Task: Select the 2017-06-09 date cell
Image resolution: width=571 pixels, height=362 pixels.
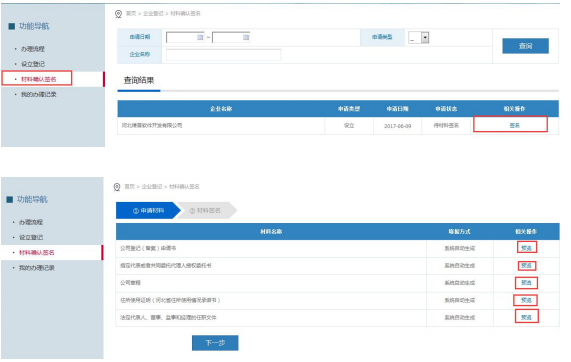Action: tap(397, 126)
